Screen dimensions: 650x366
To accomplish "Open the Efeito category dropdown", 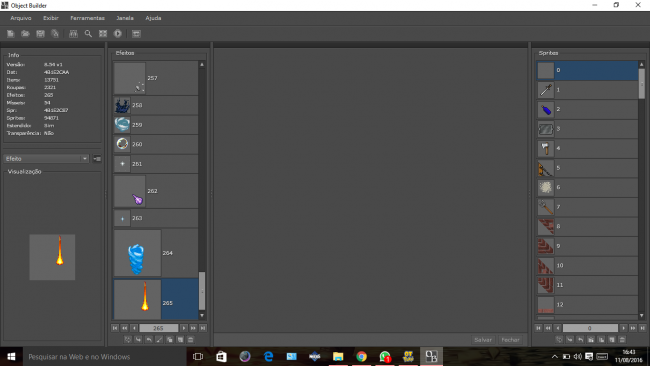I will 46,159.
